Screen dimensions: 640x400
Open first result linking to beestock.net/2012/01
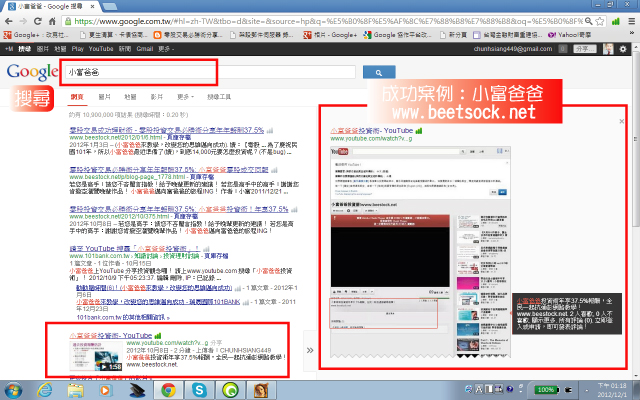point(167,130)
